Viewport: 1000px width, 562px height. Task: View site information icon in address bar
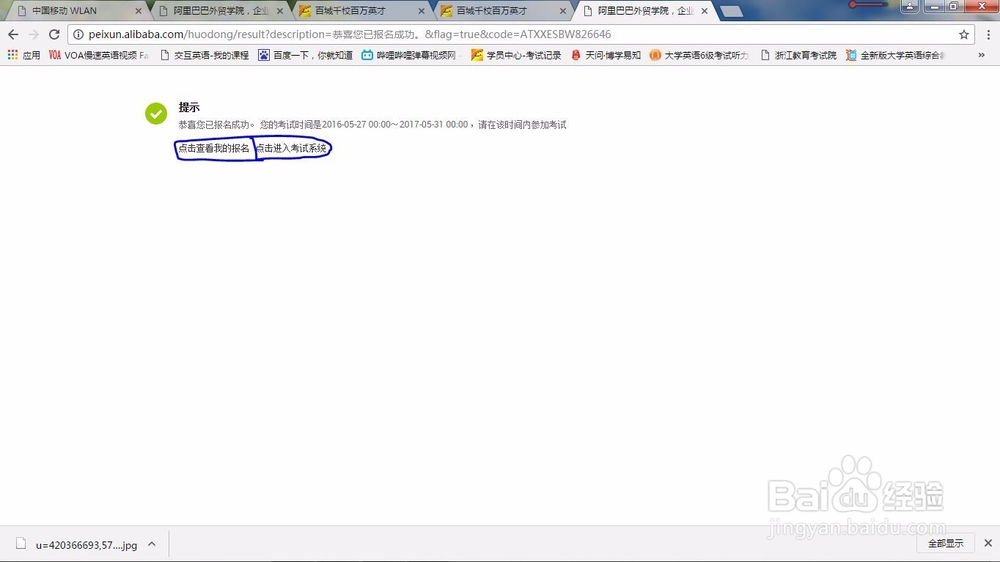(x=78, y=34)
